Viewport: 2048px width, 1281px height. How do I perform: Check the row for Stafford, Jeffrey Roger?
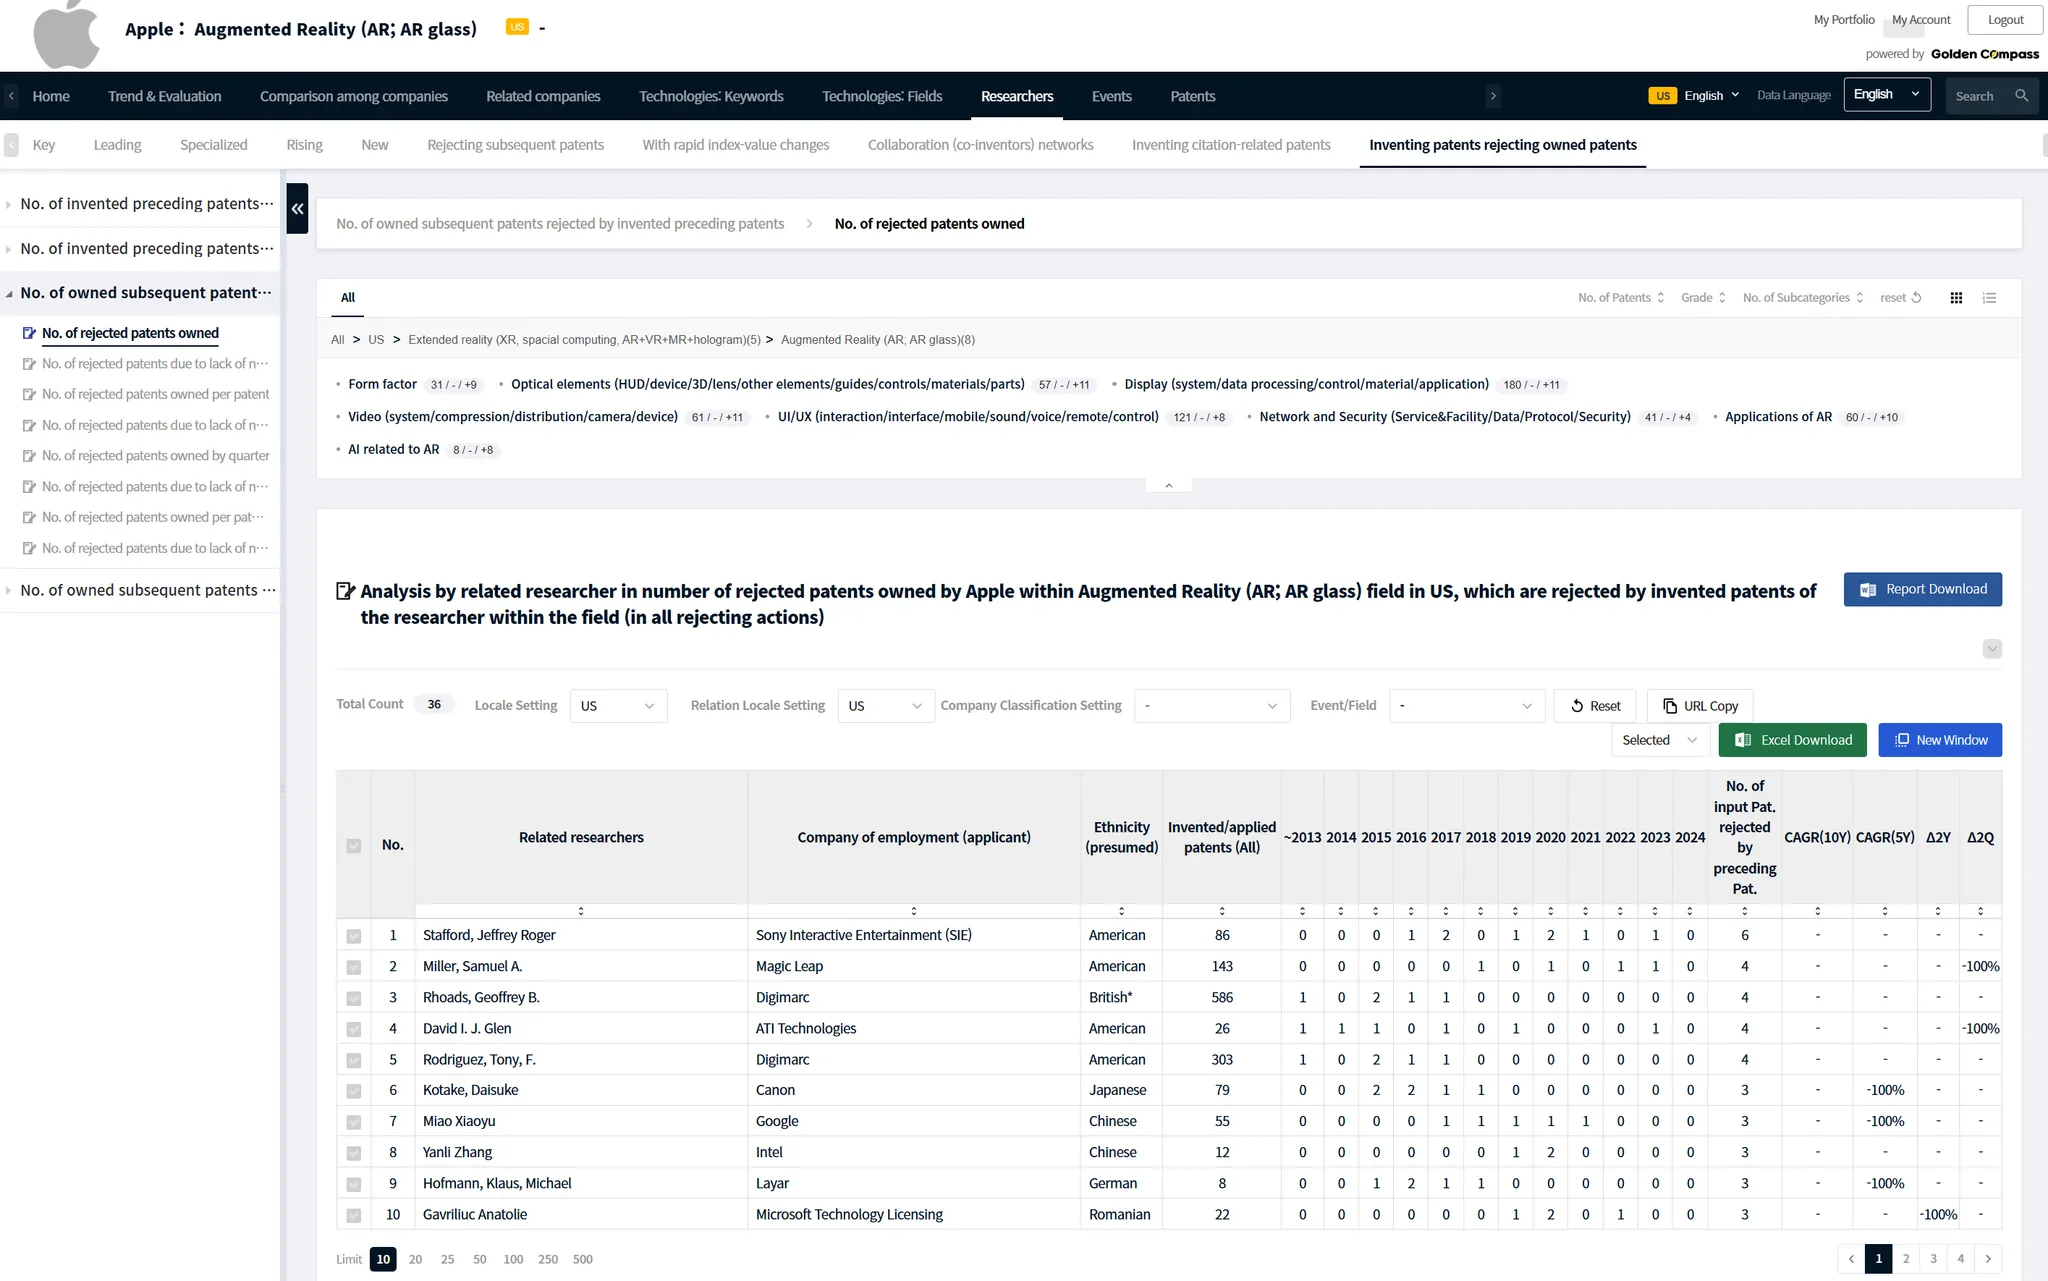point(353,936)
